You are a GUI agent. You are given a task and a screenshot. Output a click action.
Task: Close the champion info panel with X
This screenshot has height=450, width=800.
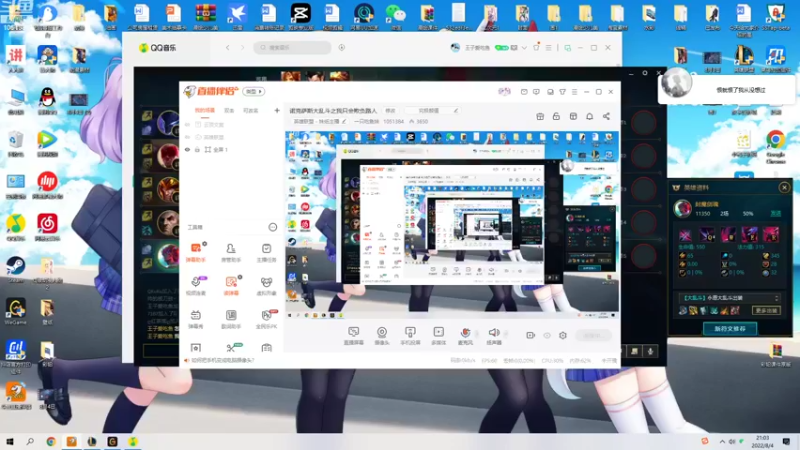click(x=784, y=187)
